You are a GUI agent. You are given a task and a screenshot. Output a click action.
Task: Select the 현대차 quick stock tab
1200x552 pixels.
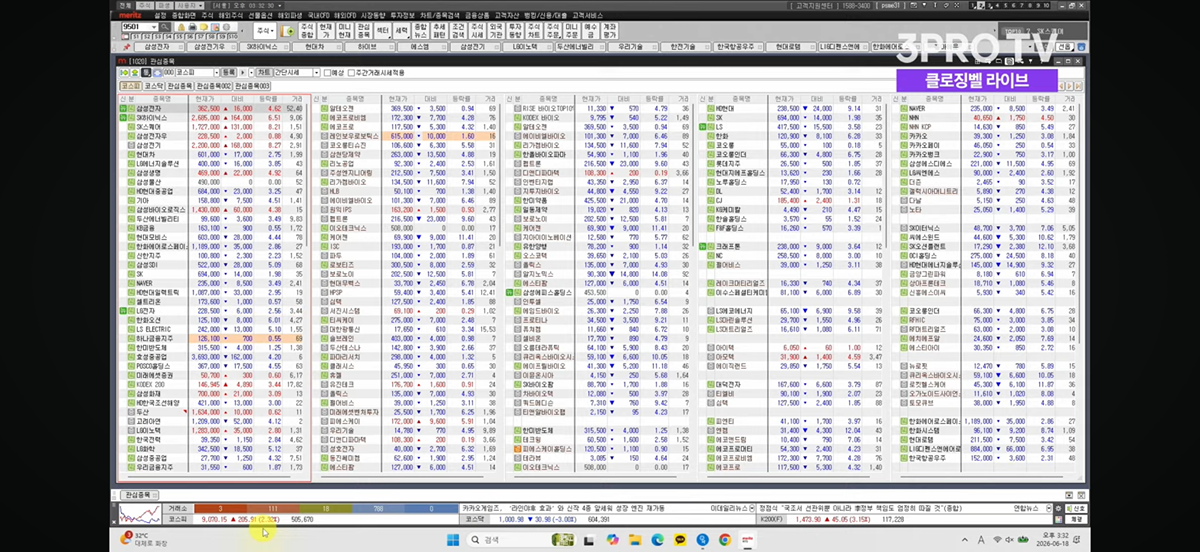[x=315, y=47]
